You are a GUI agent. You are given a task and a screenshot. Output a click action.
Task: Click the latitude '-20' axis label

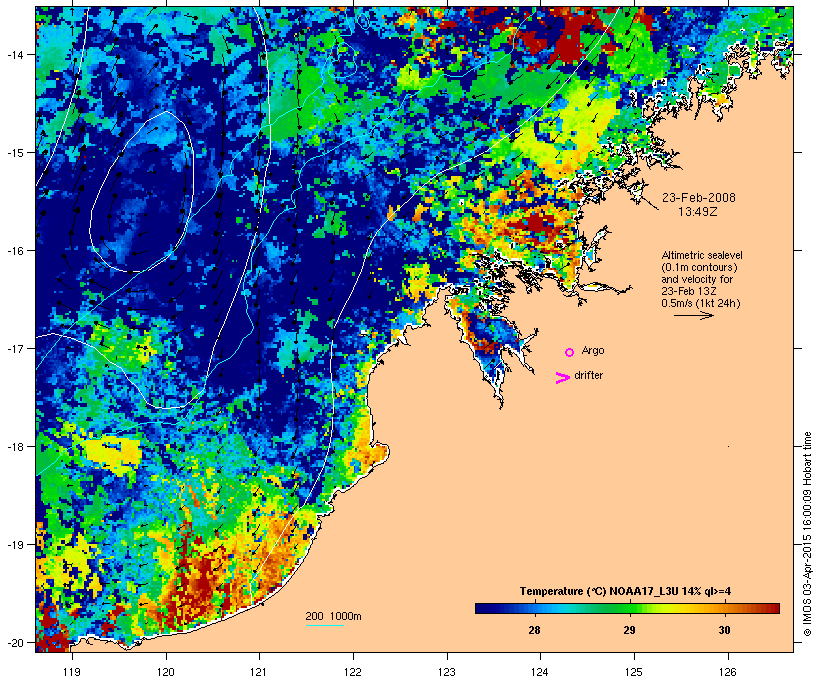[x=14, y=643]
